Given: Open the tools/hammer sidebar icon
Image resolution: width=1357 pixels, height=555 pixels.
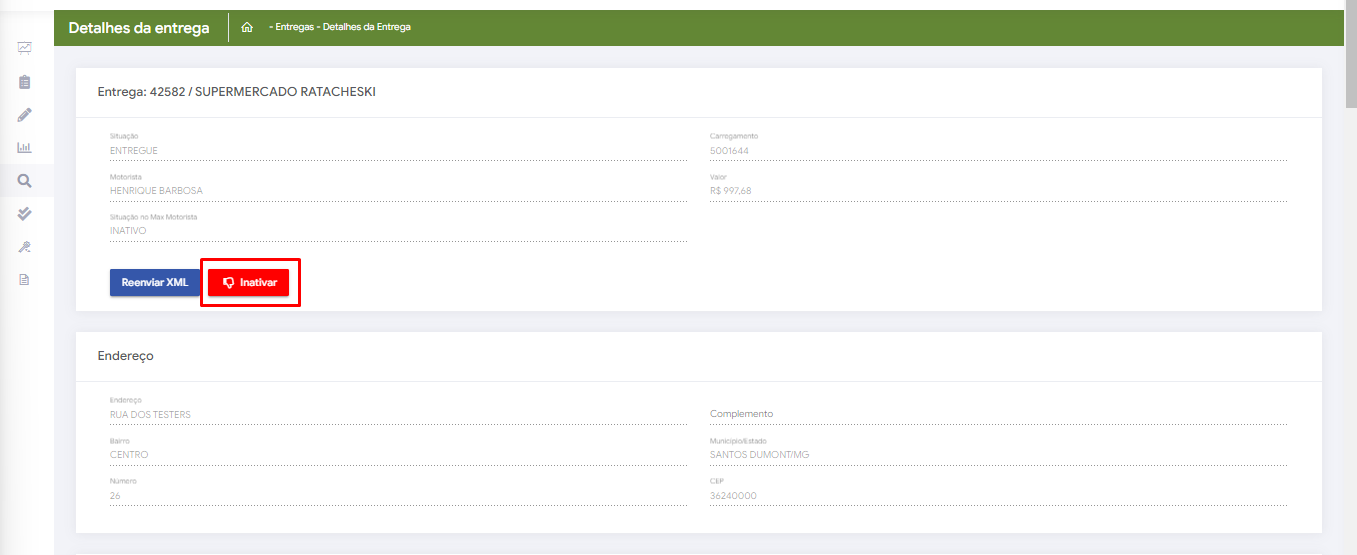Looking at the screenshot, I should point(25,246).
